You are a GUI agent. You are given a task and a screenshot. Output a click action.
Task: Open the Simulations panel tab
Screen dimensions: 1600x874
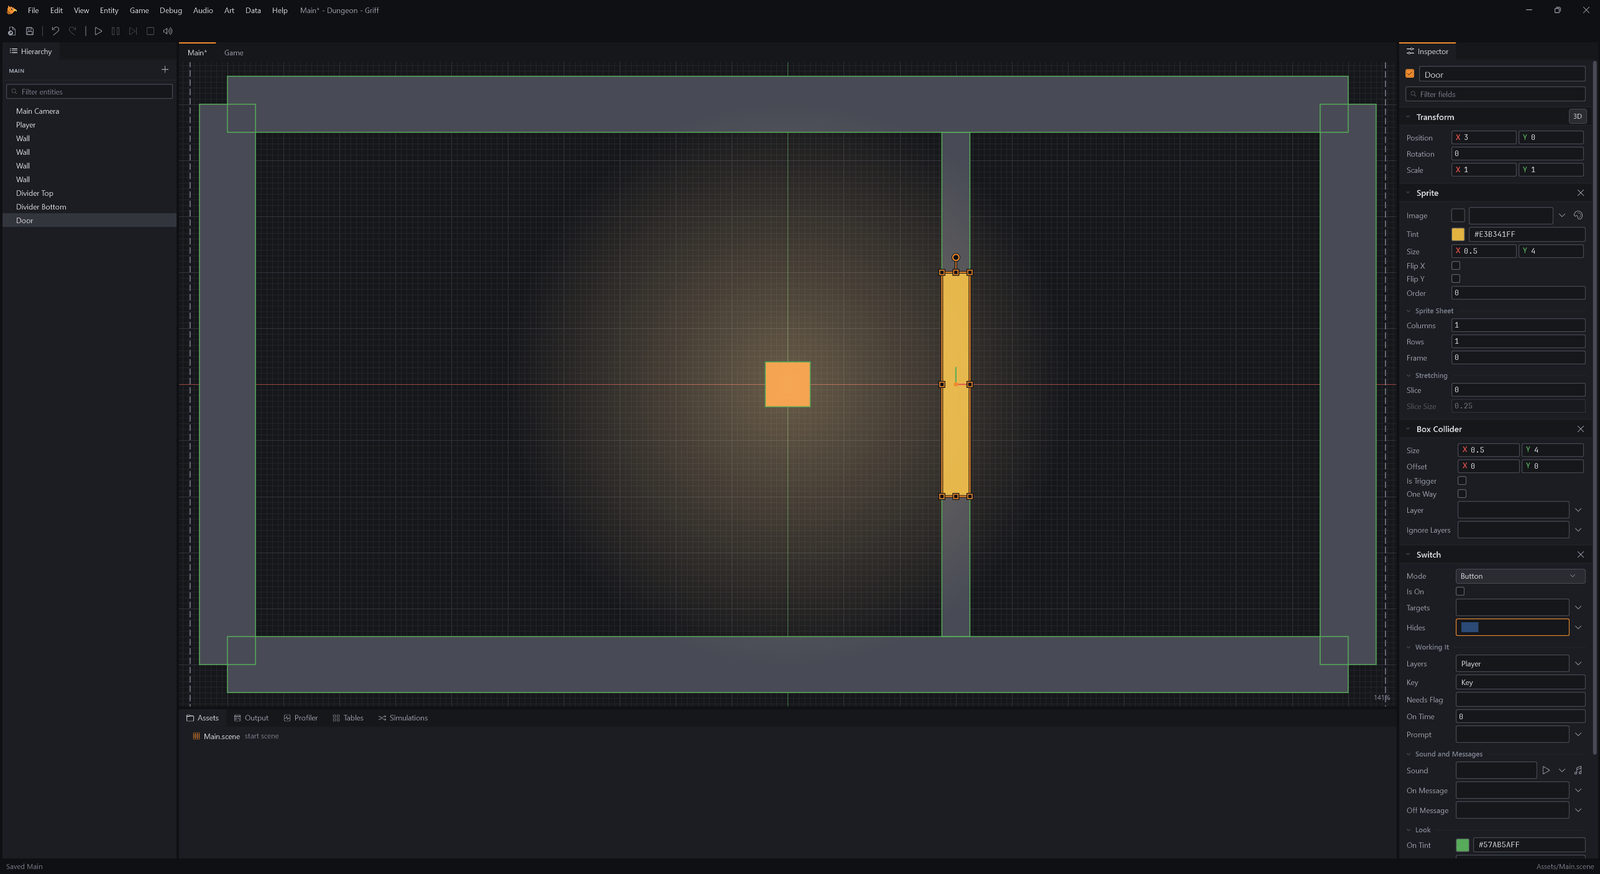(x=403, y=718)
